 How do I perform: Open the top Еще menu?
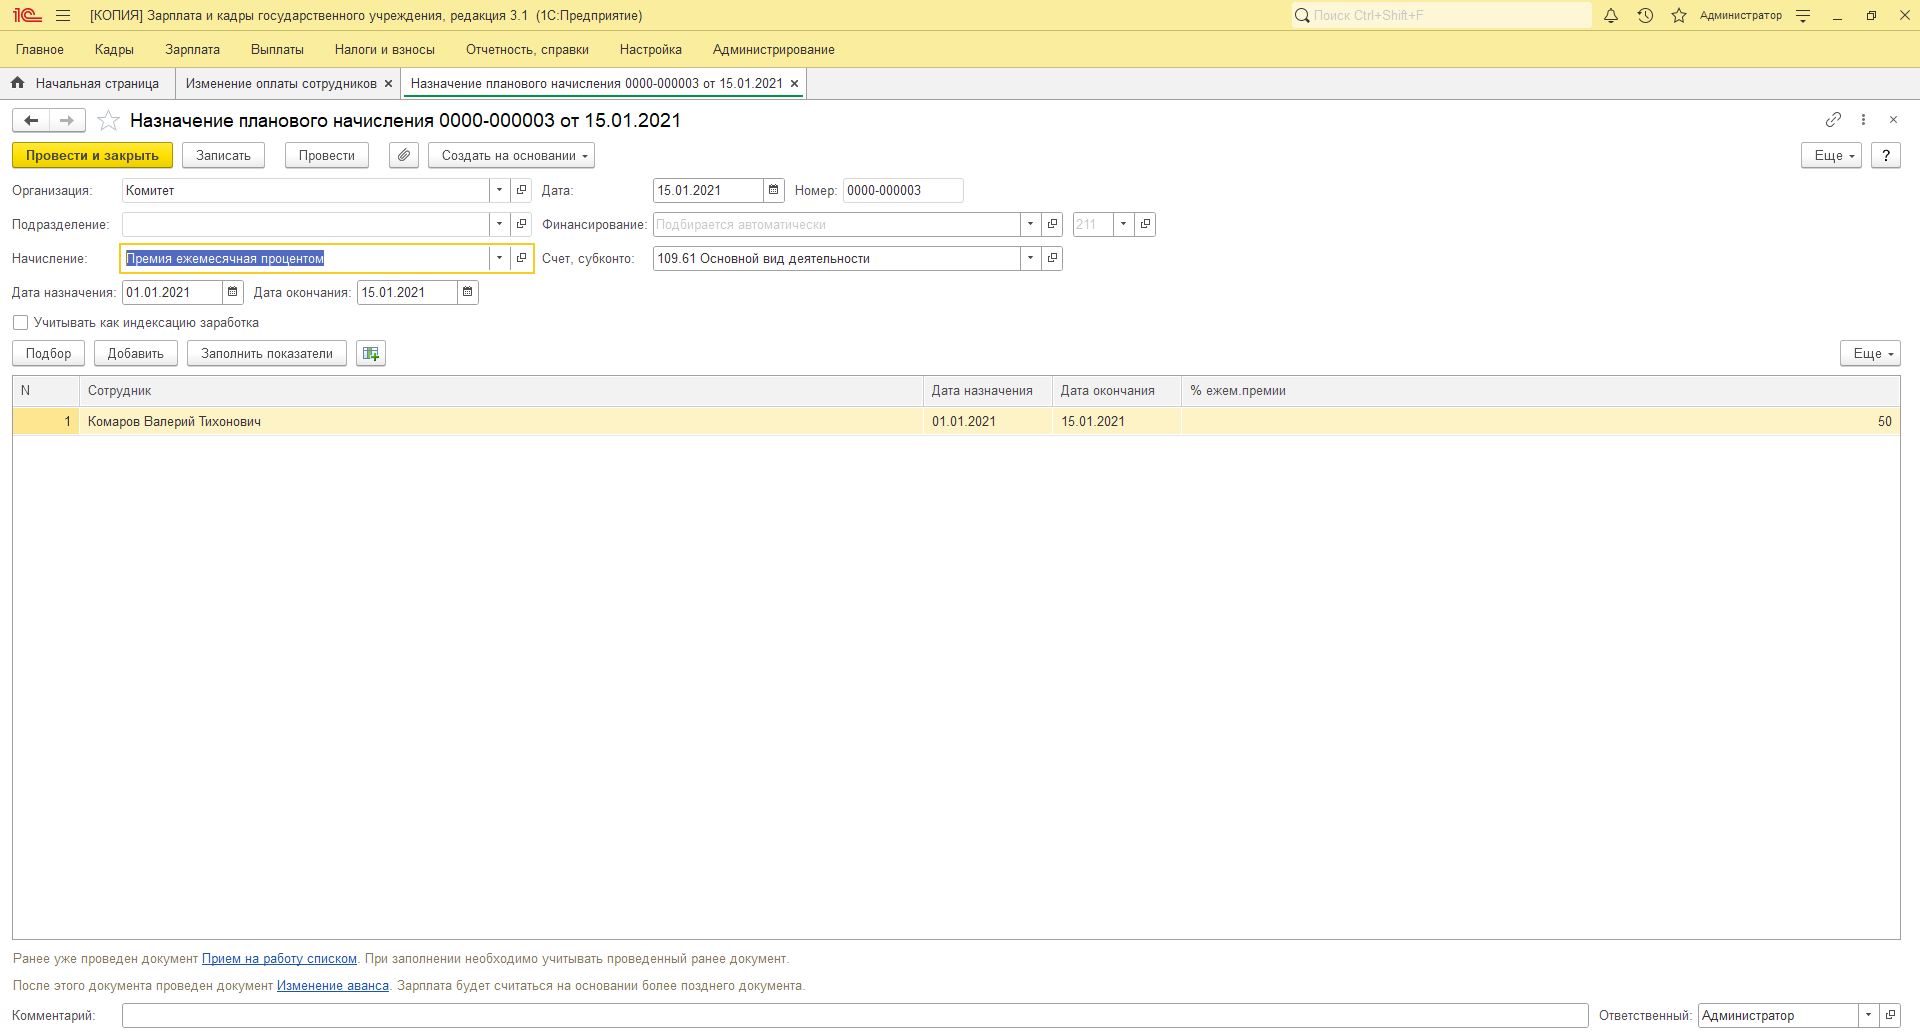coord(1831,156)
